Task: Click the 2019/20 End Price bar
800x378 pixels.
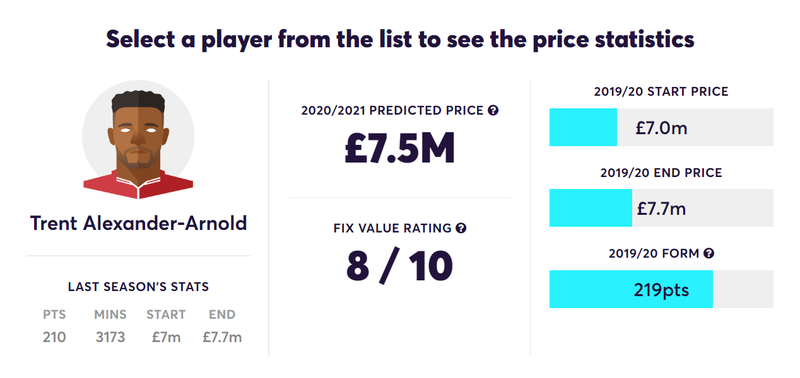Action: [x=661, y=208]
